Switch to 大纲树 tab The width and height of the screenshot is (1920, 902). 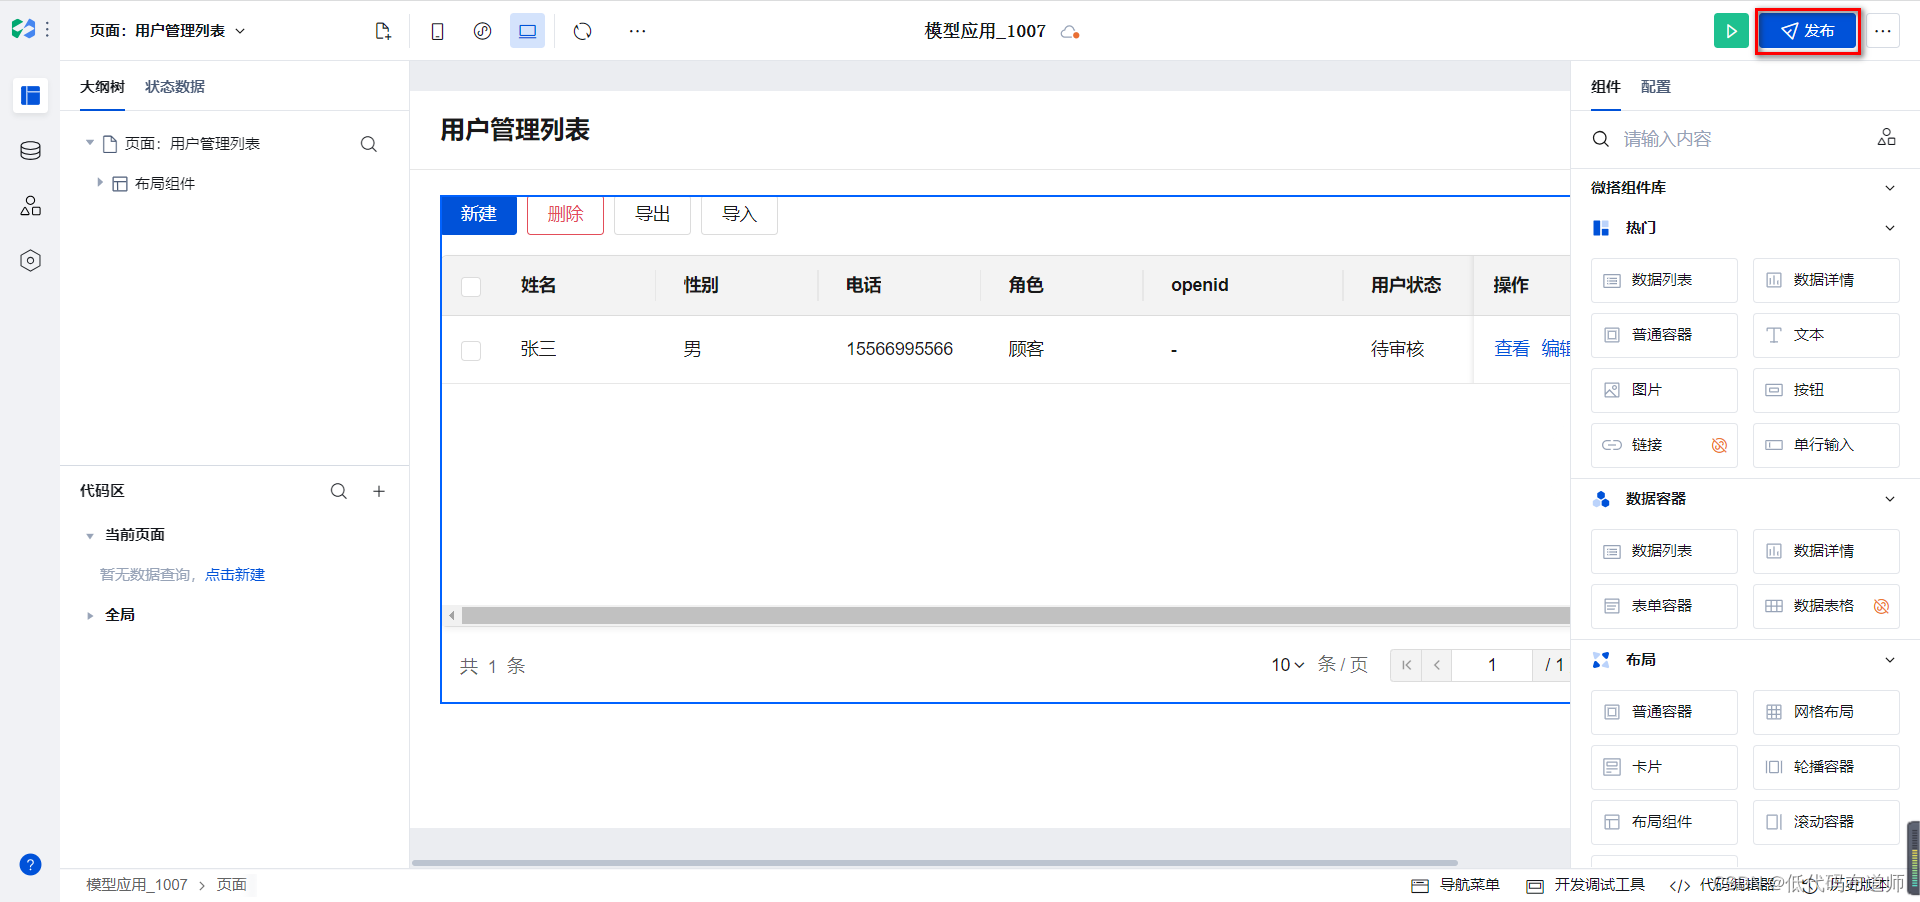(x=102, y=87)
